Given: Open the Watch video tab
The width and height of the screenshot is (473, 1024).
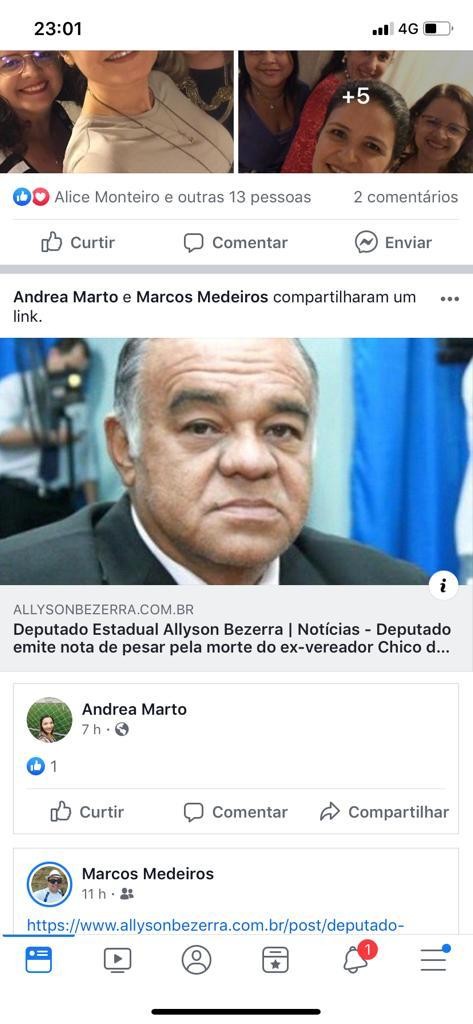Looking at the screenshot, I should coord(118,960).
